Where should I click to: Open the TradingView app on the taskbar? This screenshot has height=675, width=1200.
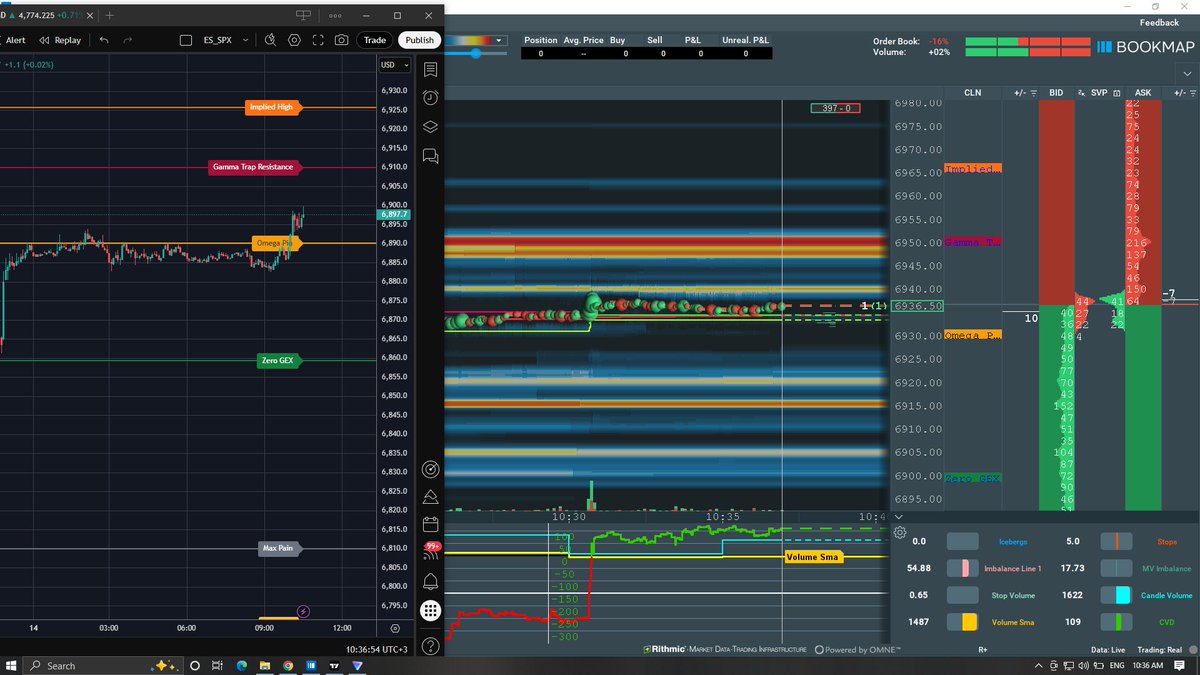coord(334,665)
